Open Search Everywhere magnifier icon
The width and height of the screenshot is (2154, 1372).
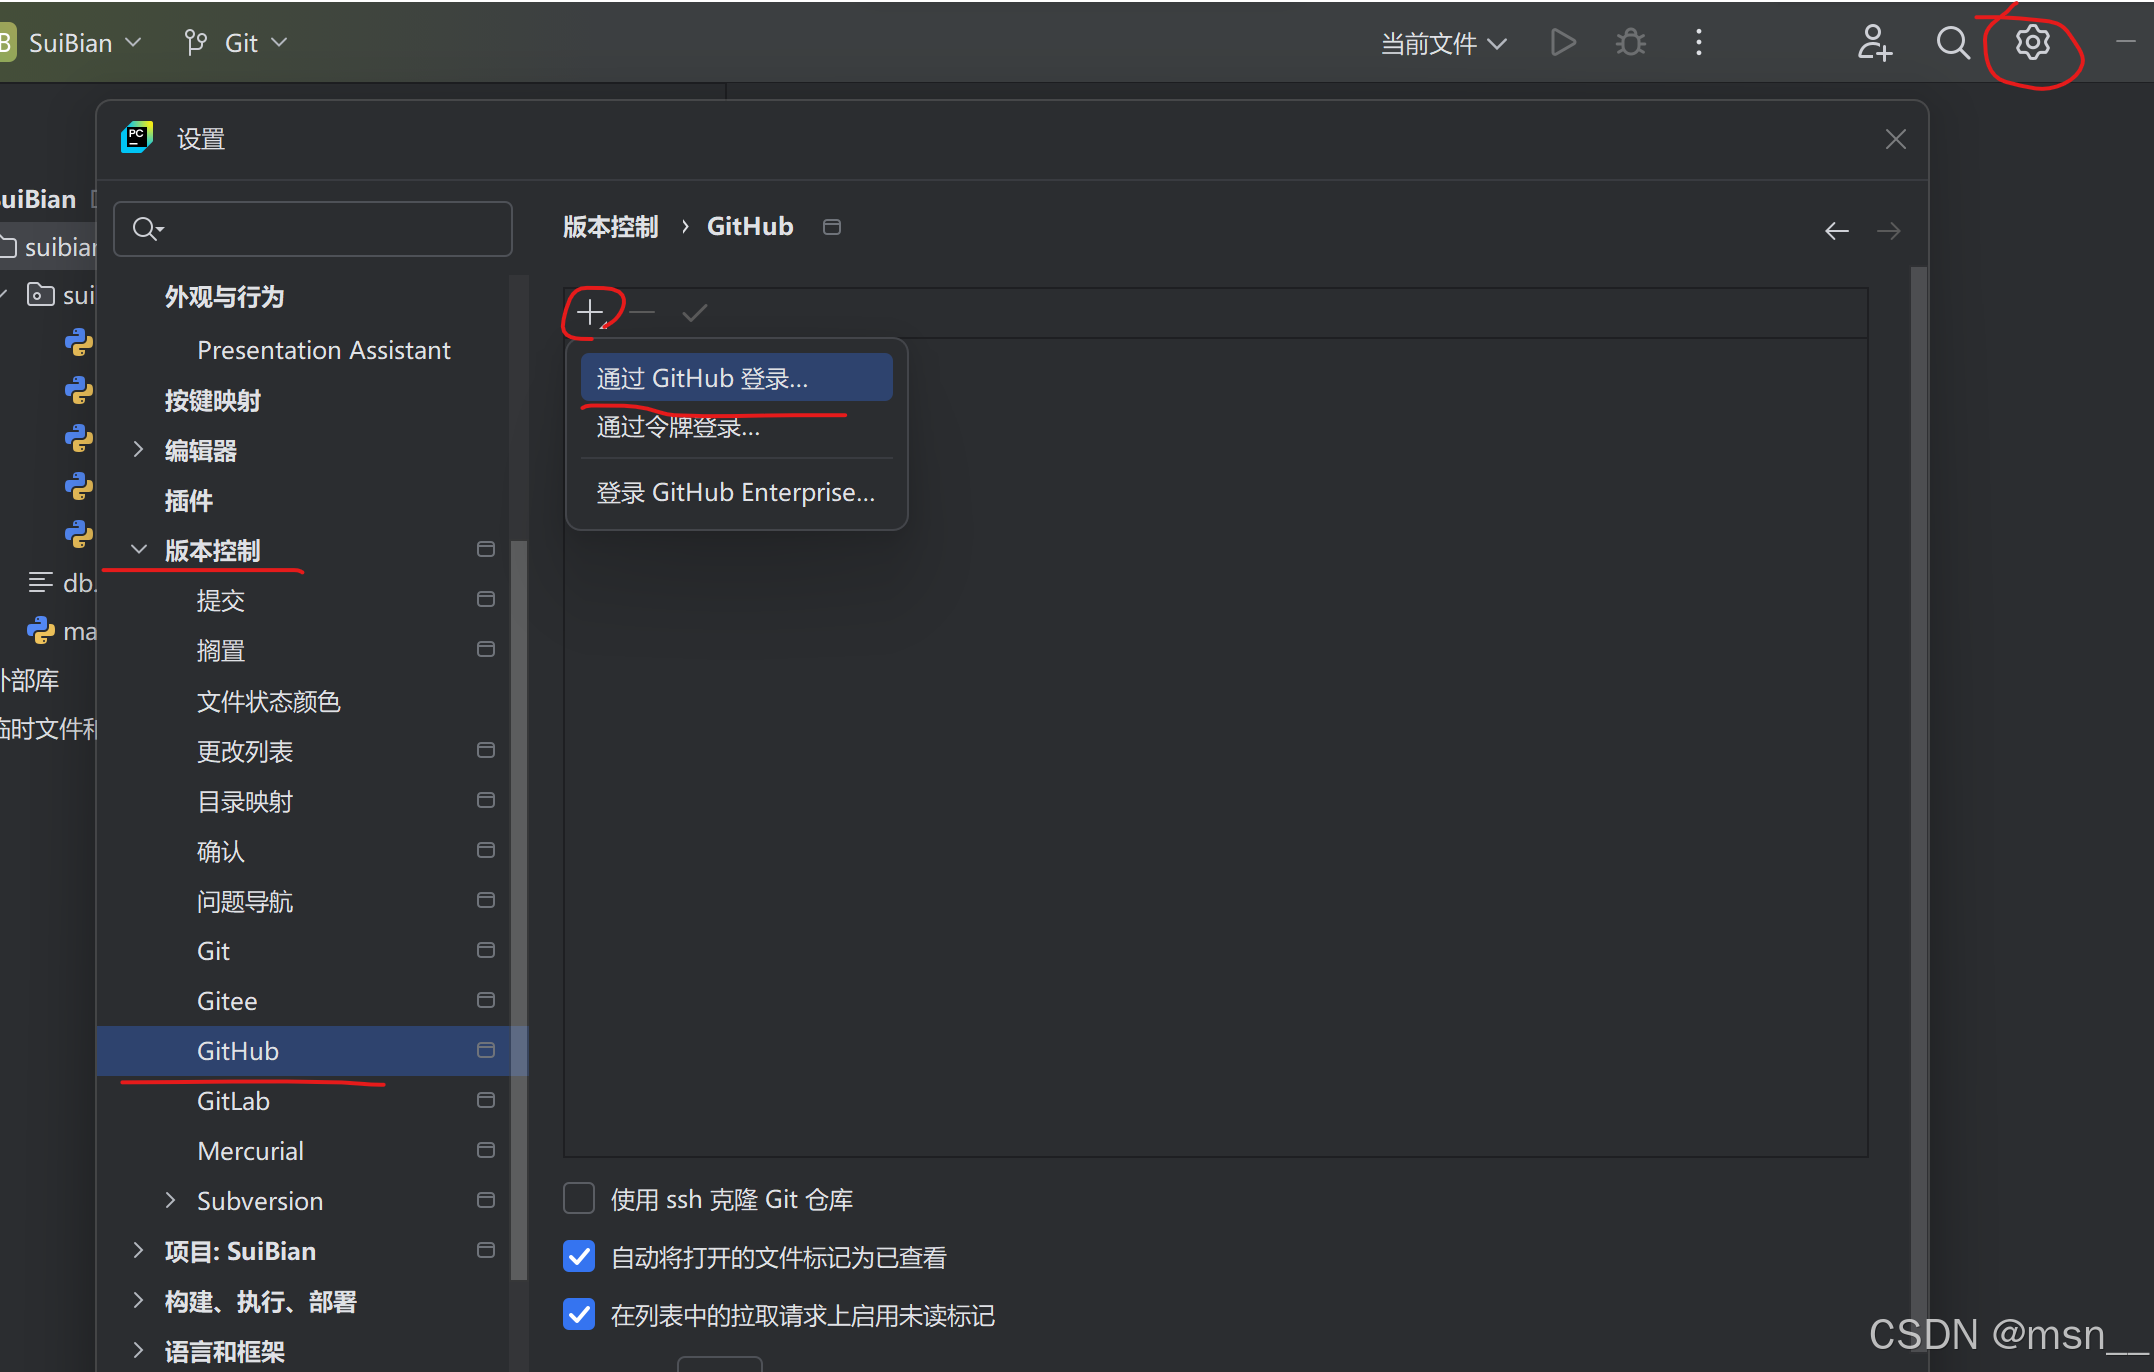1953,42
